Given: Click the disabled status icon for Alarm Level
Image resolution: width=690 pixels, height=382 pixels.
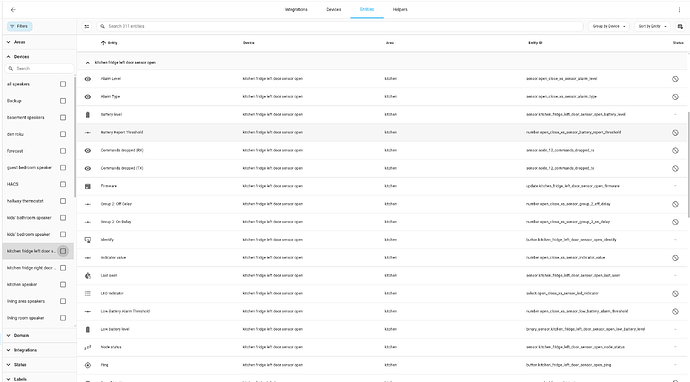Looking at the screenshot, I should (x=675, y=79).
